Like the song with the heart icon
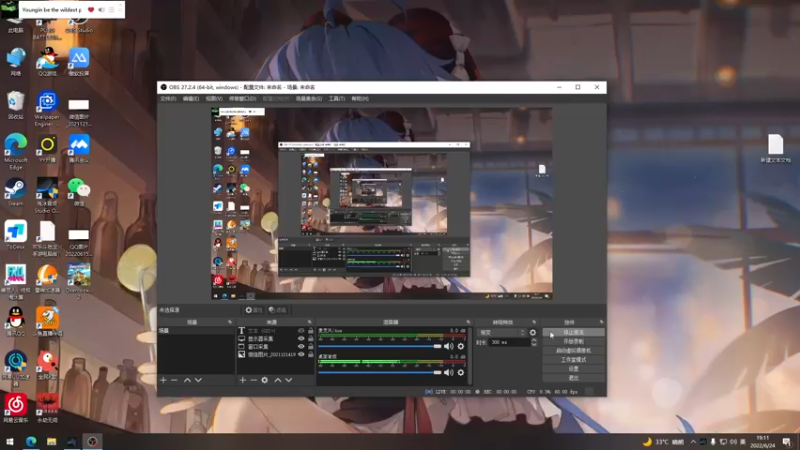This screenshot has height=450, width=800. point(91,10)
